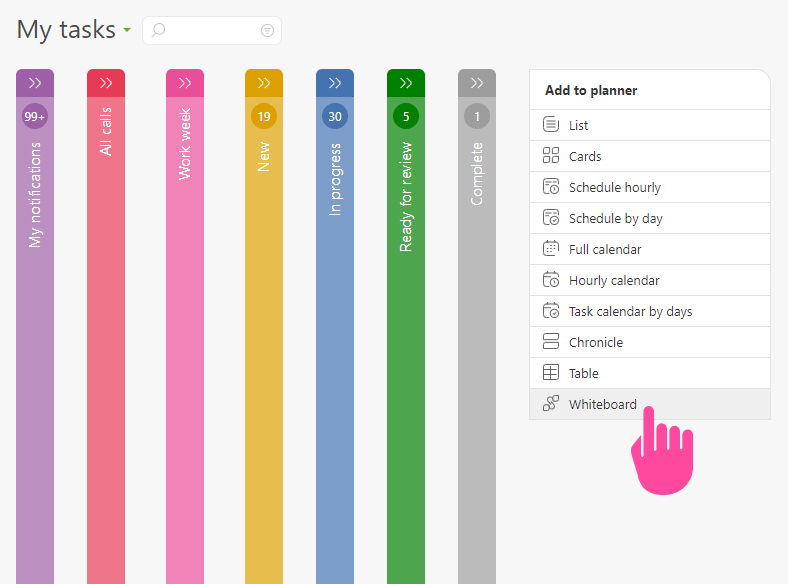Click the Whiteboard icon

click(550, 404)
